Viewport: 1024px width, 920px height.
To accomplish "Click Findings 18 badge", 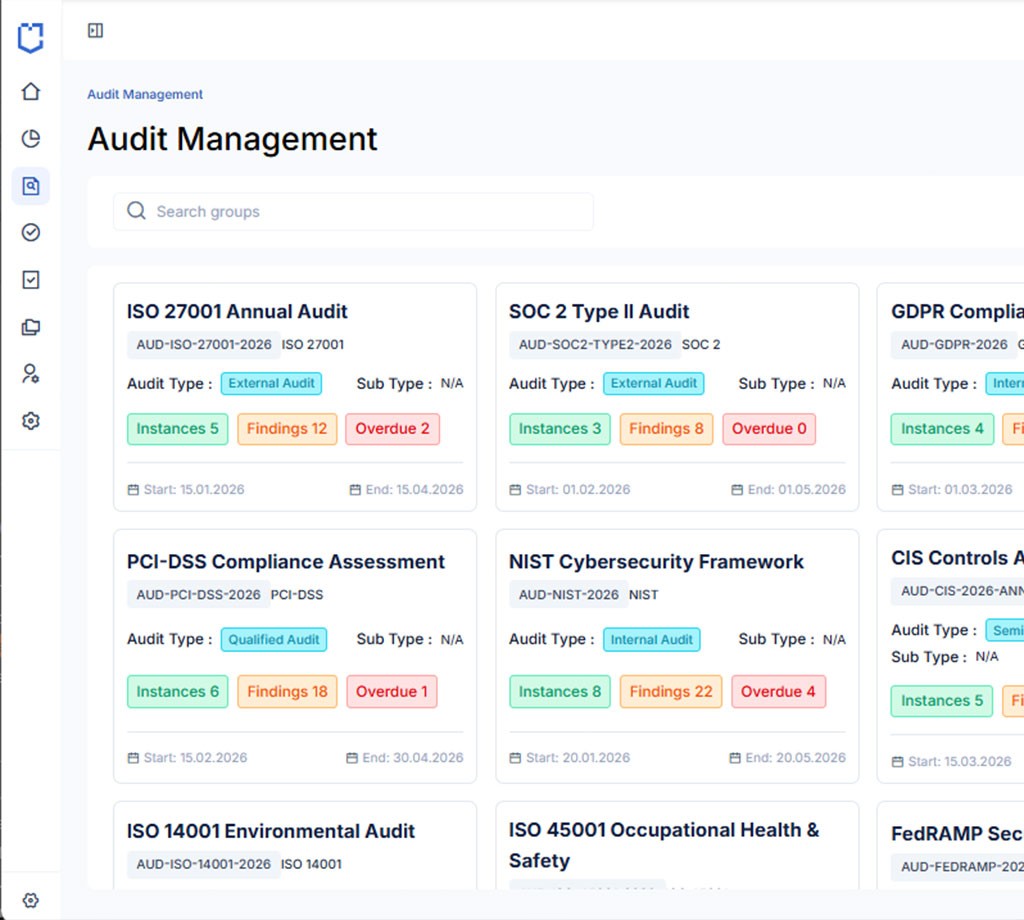I will coord(287,691).
